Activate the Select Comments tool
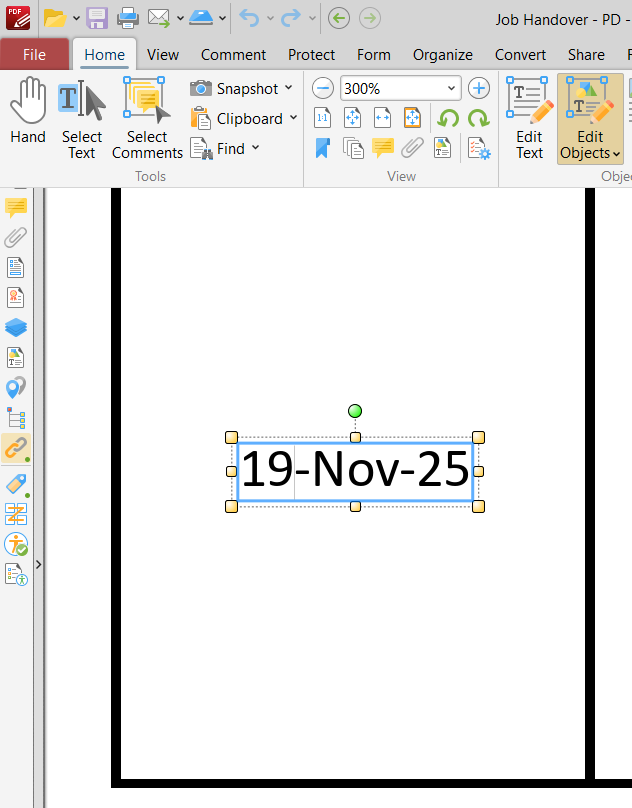Viewport: 632px width, 808px height. [147, 119]
